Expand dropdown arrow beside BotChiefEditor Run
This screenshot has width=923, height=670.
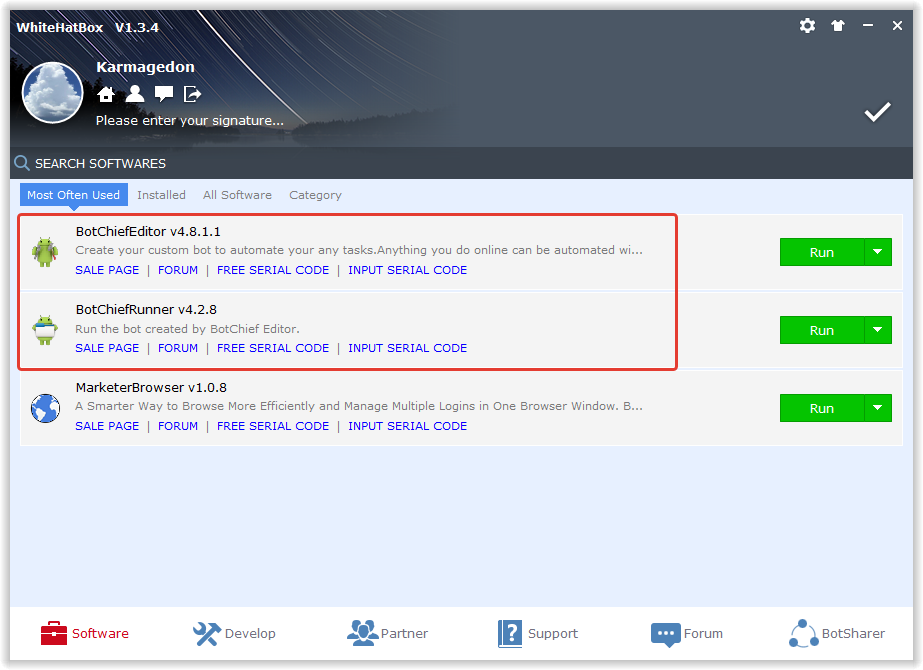tap(877, 252)
